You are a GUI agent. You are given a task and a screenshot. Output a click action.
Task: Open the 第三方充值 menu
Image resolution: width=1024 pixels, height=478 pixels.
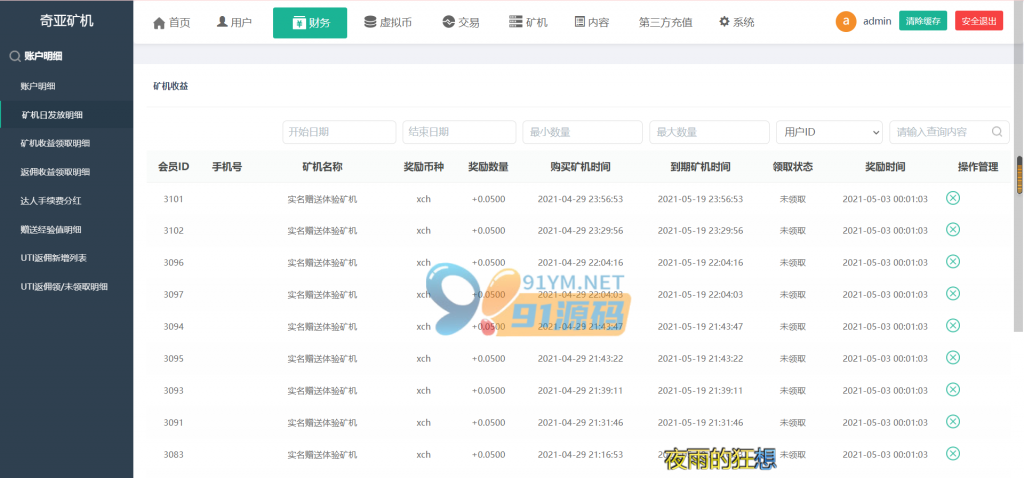665,22
